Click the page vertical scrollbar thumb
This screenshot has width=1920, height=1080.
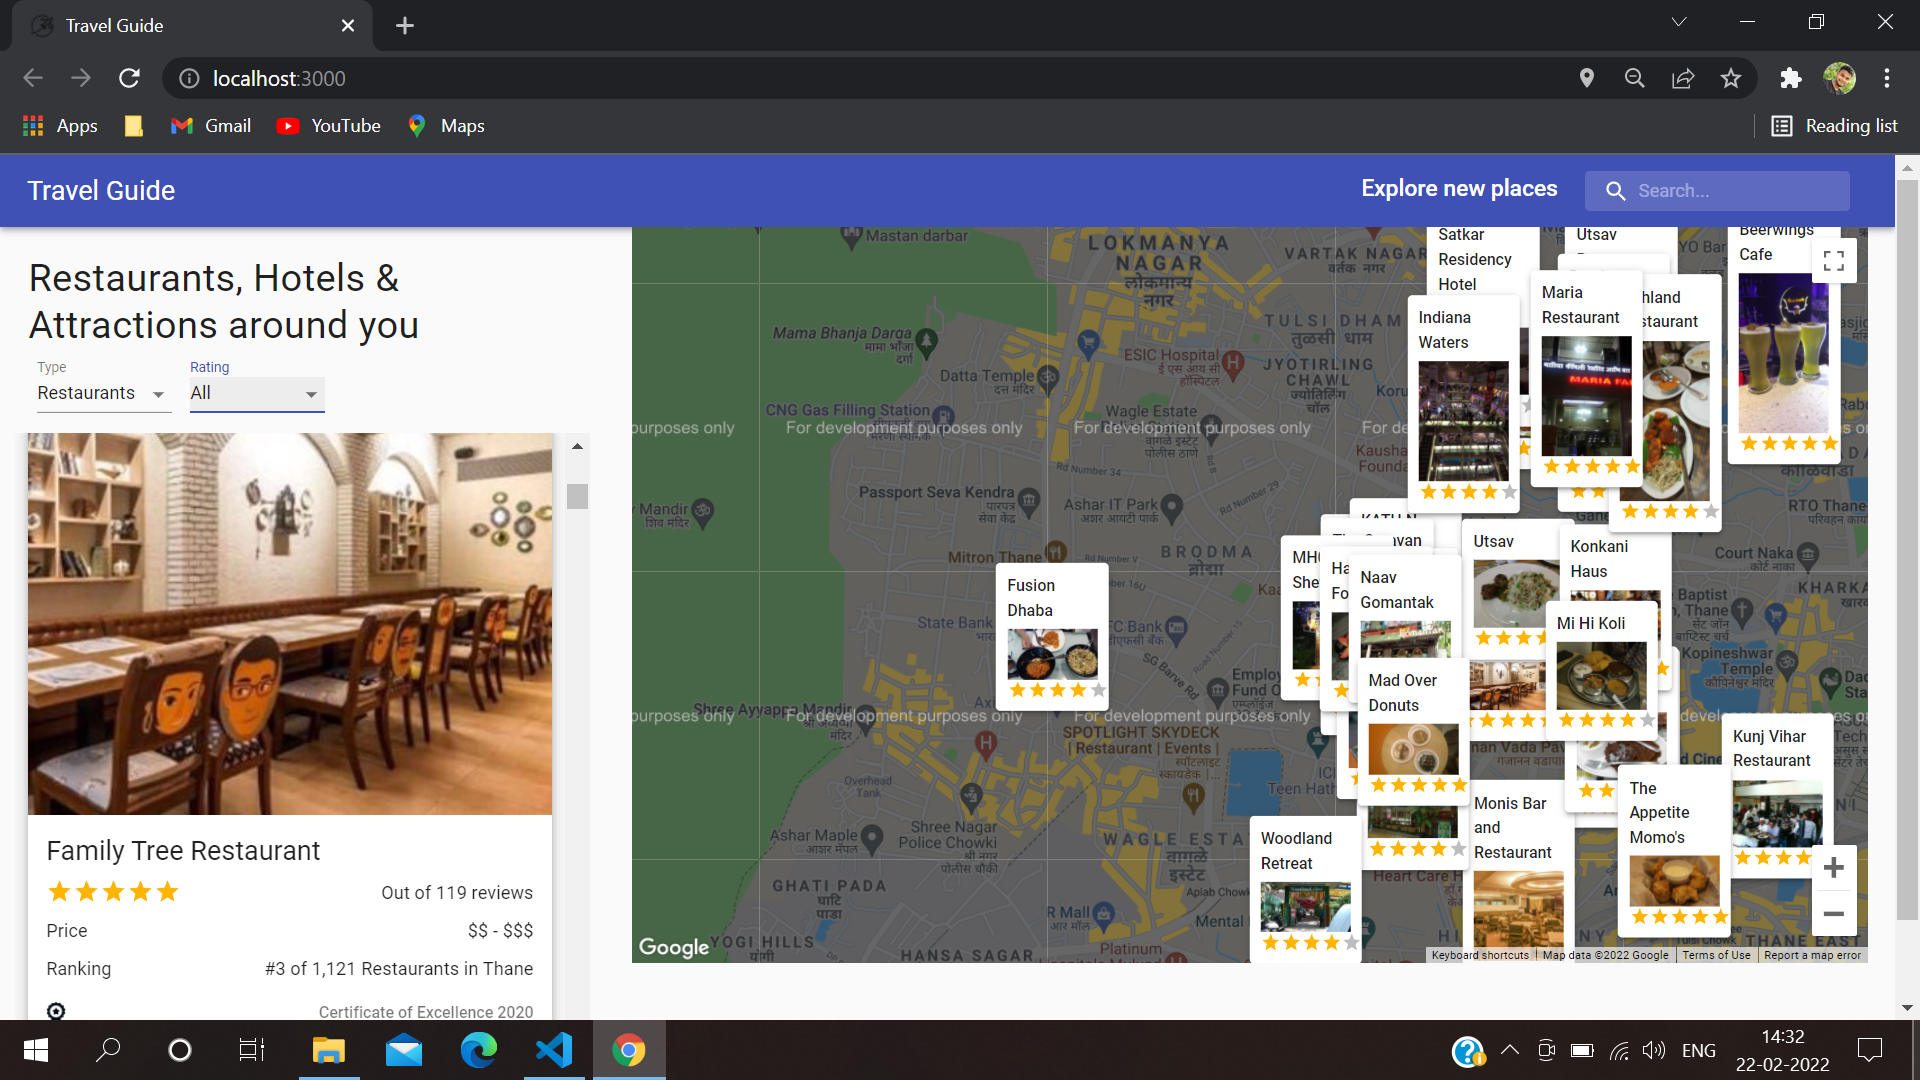coord(1907,550)
